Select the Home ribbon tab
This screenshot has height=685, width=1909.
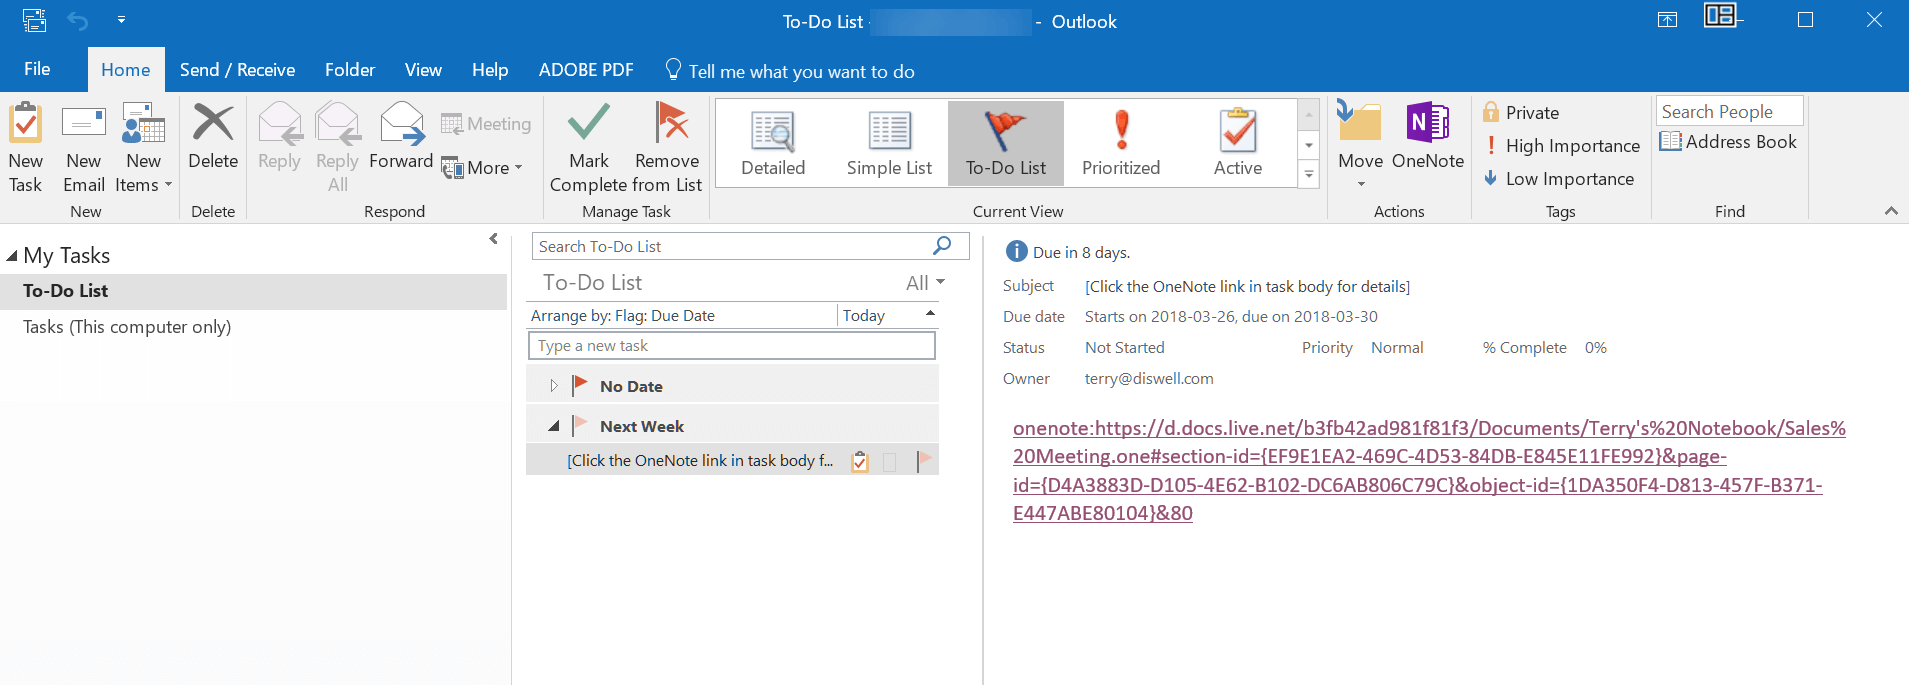coord(126,70)
